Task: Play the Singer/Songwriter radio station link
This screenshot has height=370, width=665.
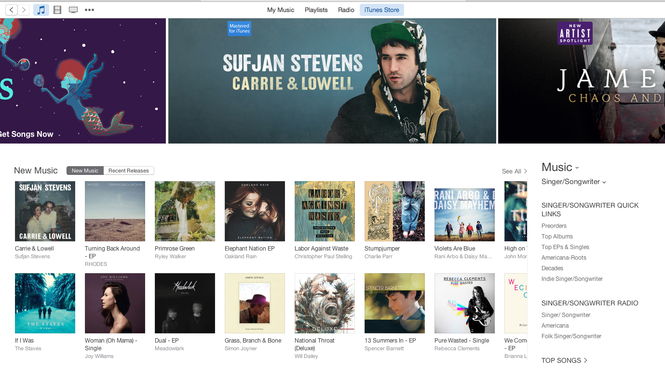Action: coord(566,315)
